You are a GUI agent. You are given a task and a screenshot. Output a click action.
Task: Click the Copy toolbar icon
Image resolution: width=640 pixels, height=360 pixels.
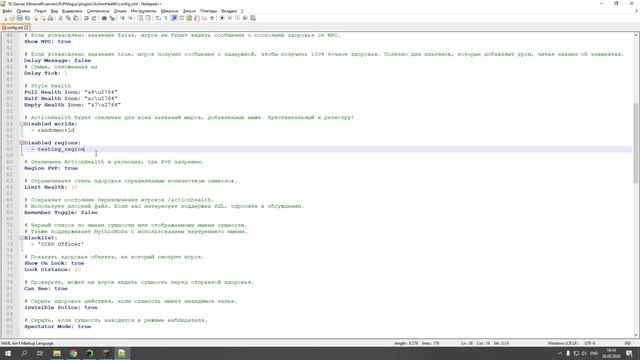point(68,18)
